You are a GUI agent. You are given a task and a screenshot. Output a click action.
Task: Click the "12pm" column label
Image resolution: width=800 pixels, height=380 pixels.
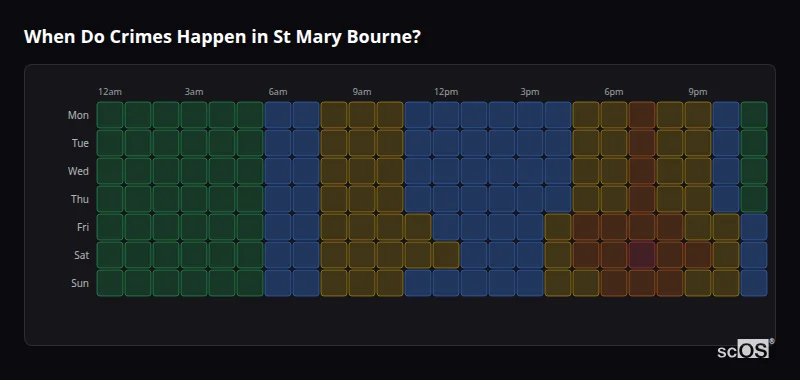click(x=446, y=92)
